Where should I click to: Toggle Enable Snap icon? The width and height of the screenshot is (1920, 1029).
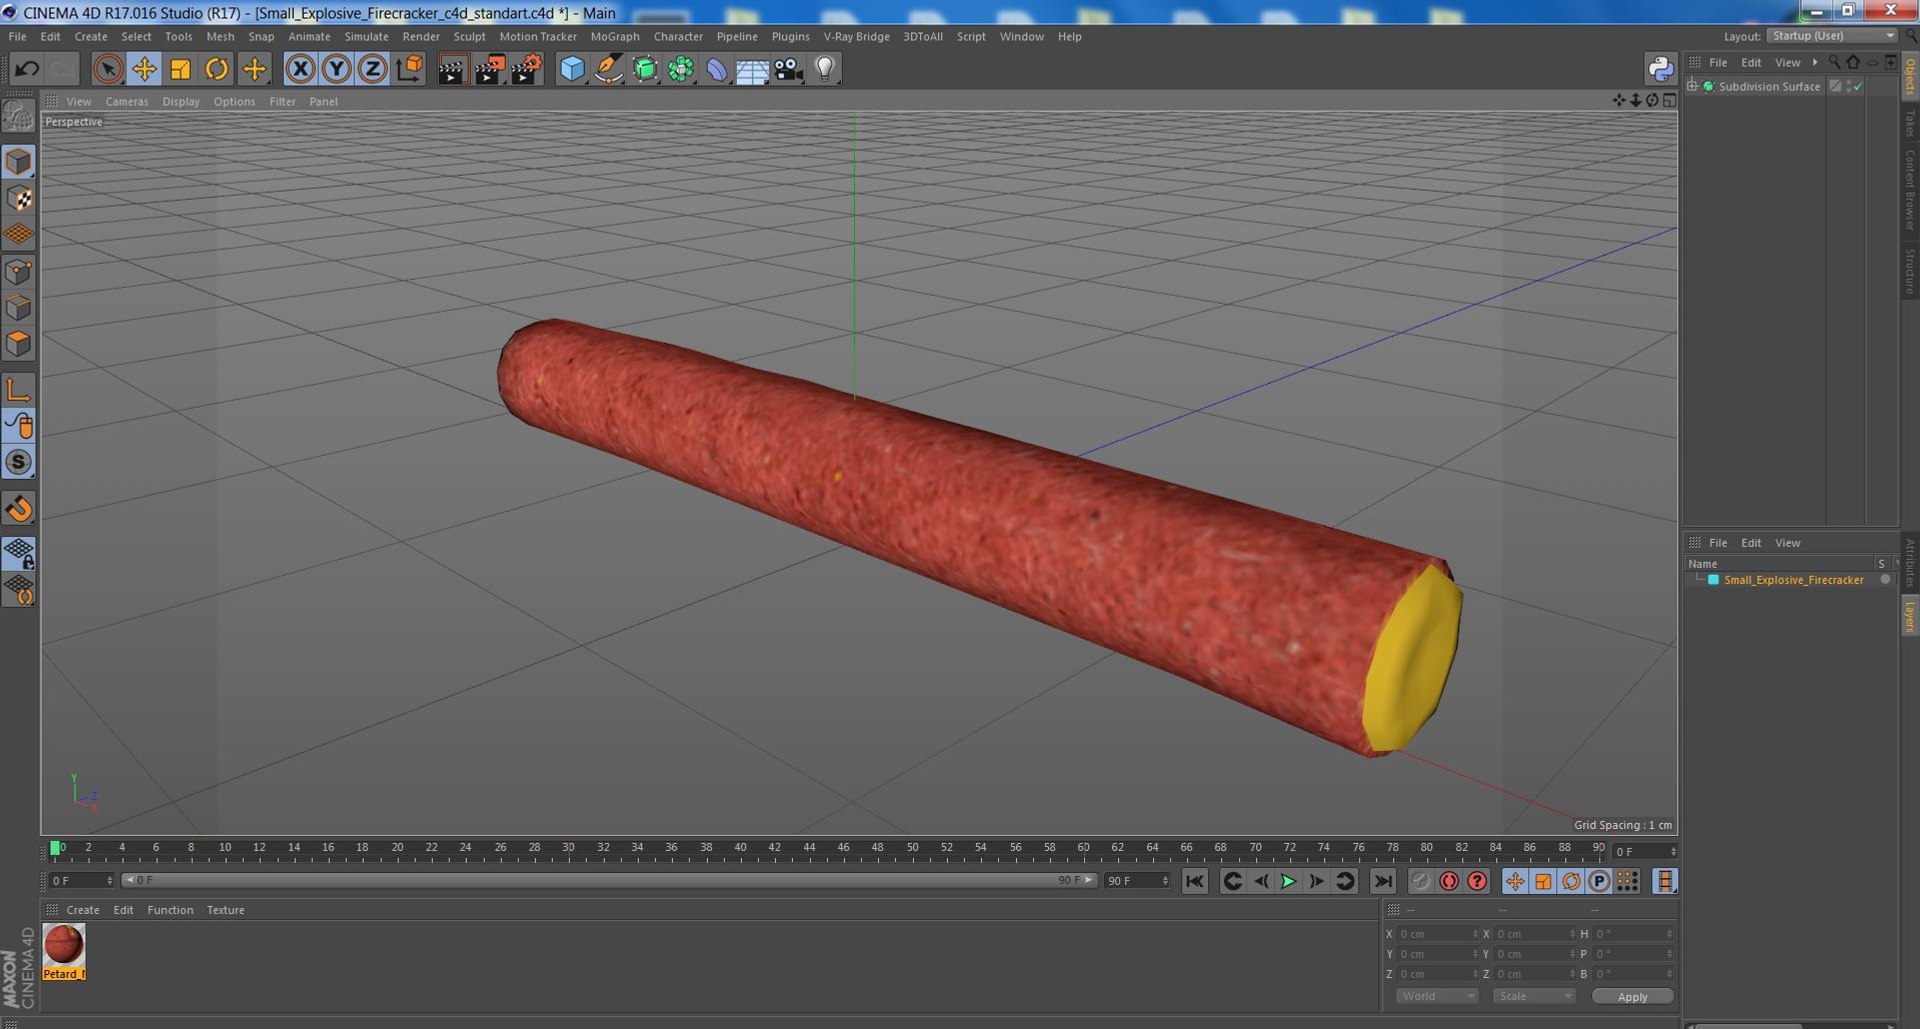point(19,509)
